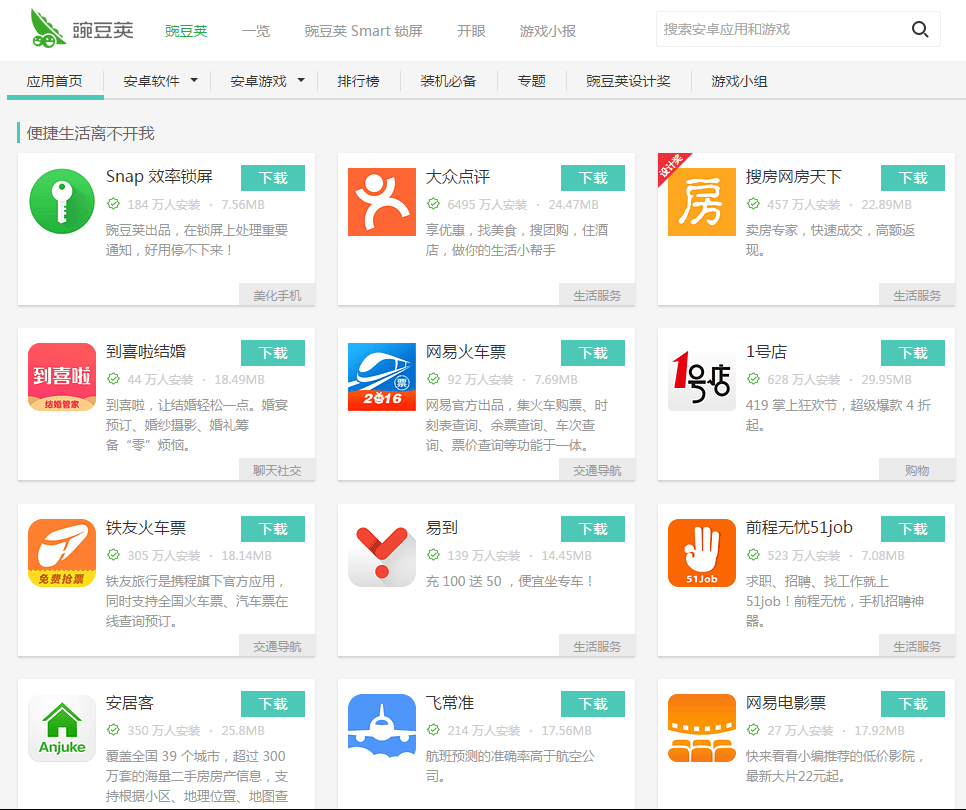Screen dimensions: 966x810
Task: Click verified badge beside 350 万人安装
Action: (x=113, y=730)
